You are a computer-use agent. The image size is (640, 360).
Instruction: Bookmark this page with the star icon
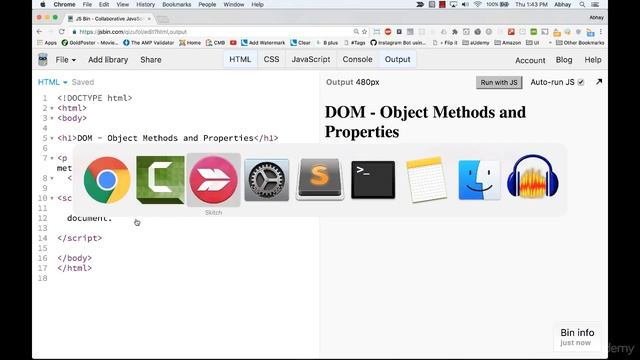tap(364, 31)
